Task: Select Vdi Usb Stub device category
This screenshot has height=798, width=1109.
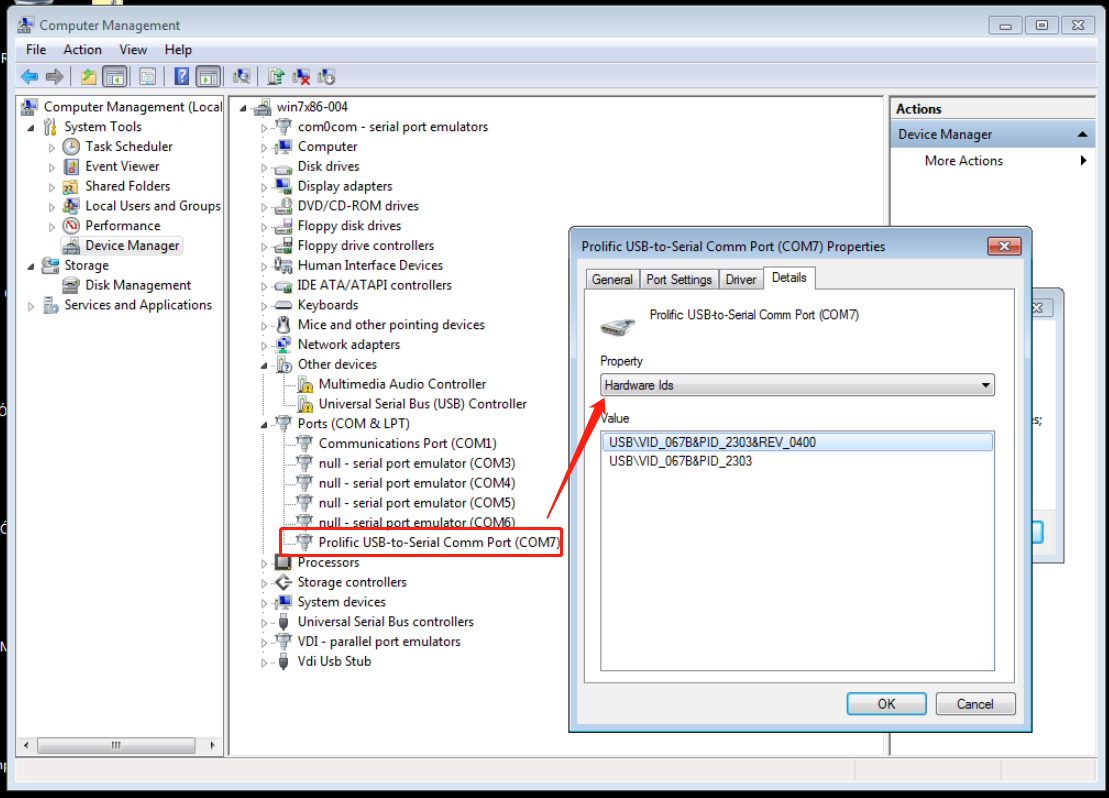Action: (334, 661)
